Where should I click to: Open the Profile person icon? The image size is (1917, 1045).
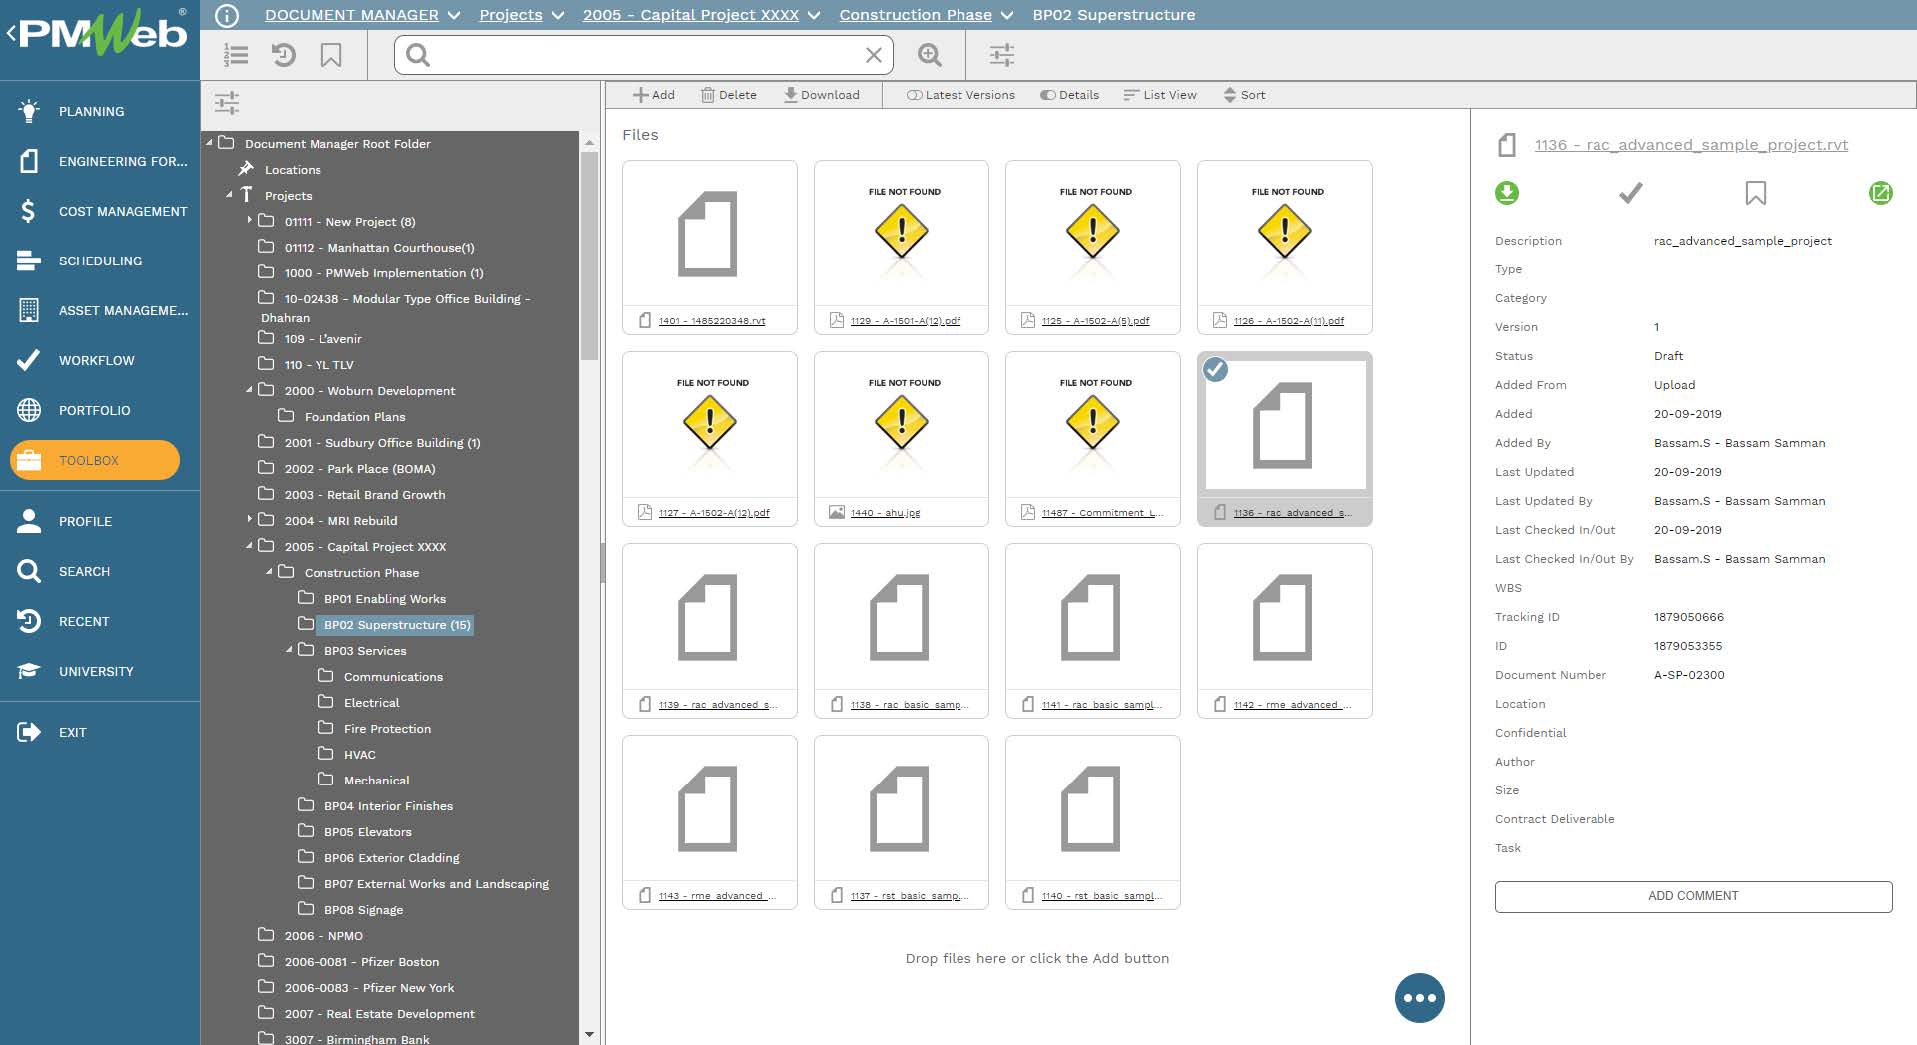coord(29,521)
